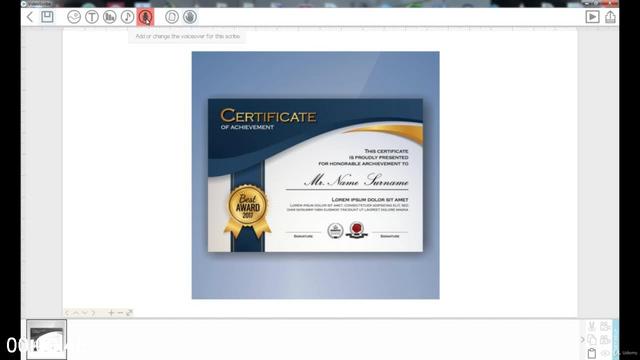Viewport: 640px width, 360px height.
Task: Copy the selected timeline element
Action: click(592, 339)
